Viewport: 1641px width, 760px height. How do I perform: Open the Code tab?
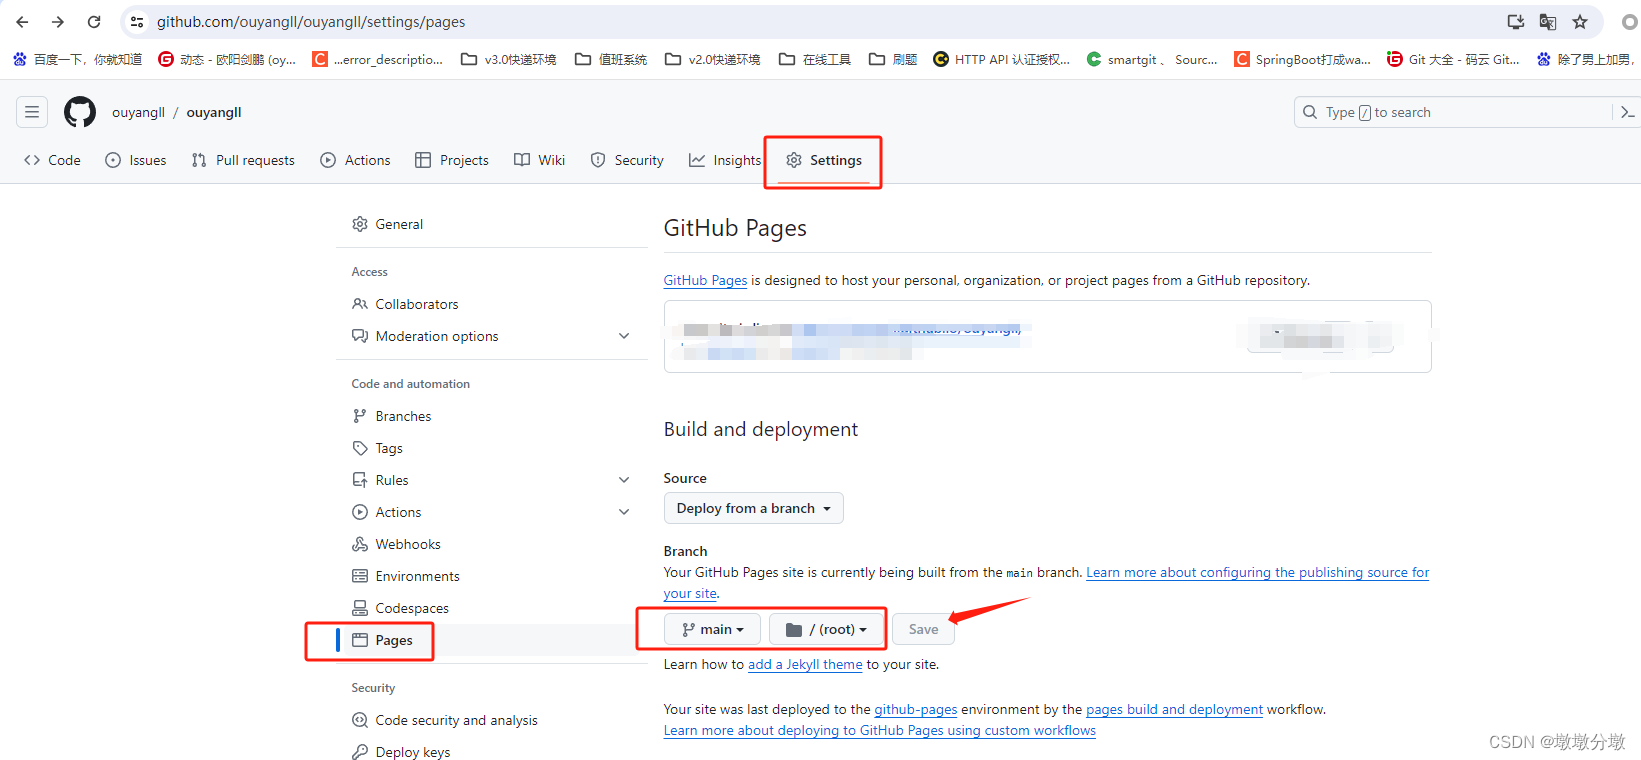click(x=52, y=160)
